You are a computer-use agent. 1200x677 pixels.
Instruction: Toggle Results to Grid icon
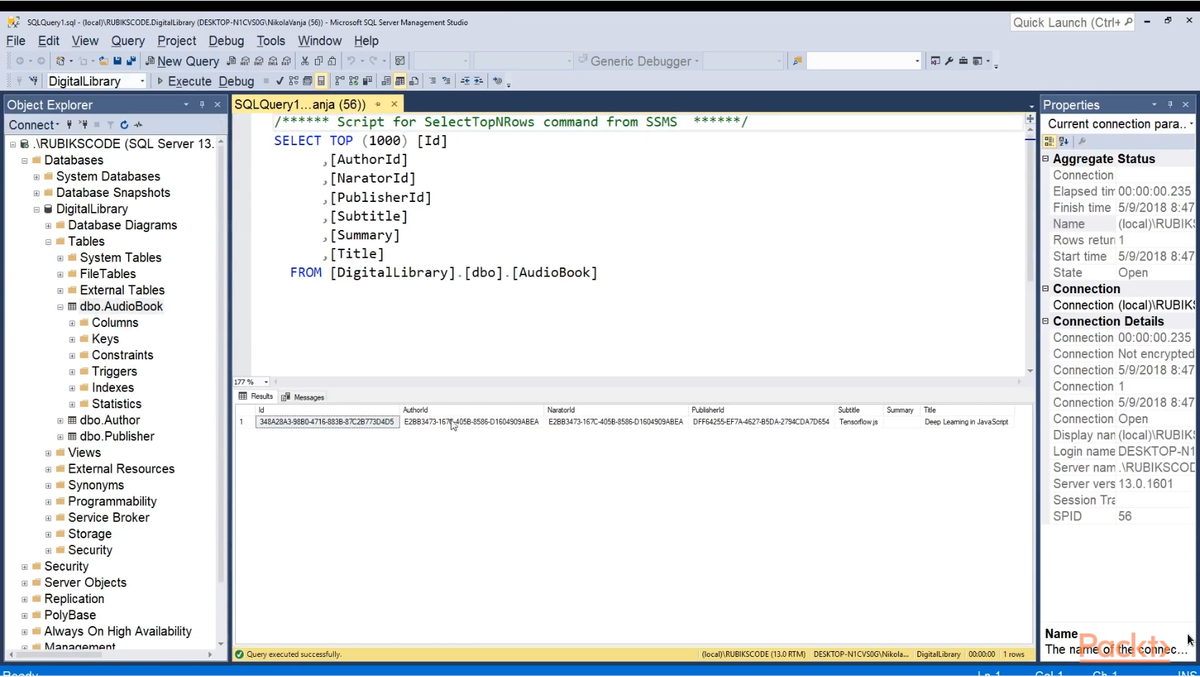click(x=399, y=81)
